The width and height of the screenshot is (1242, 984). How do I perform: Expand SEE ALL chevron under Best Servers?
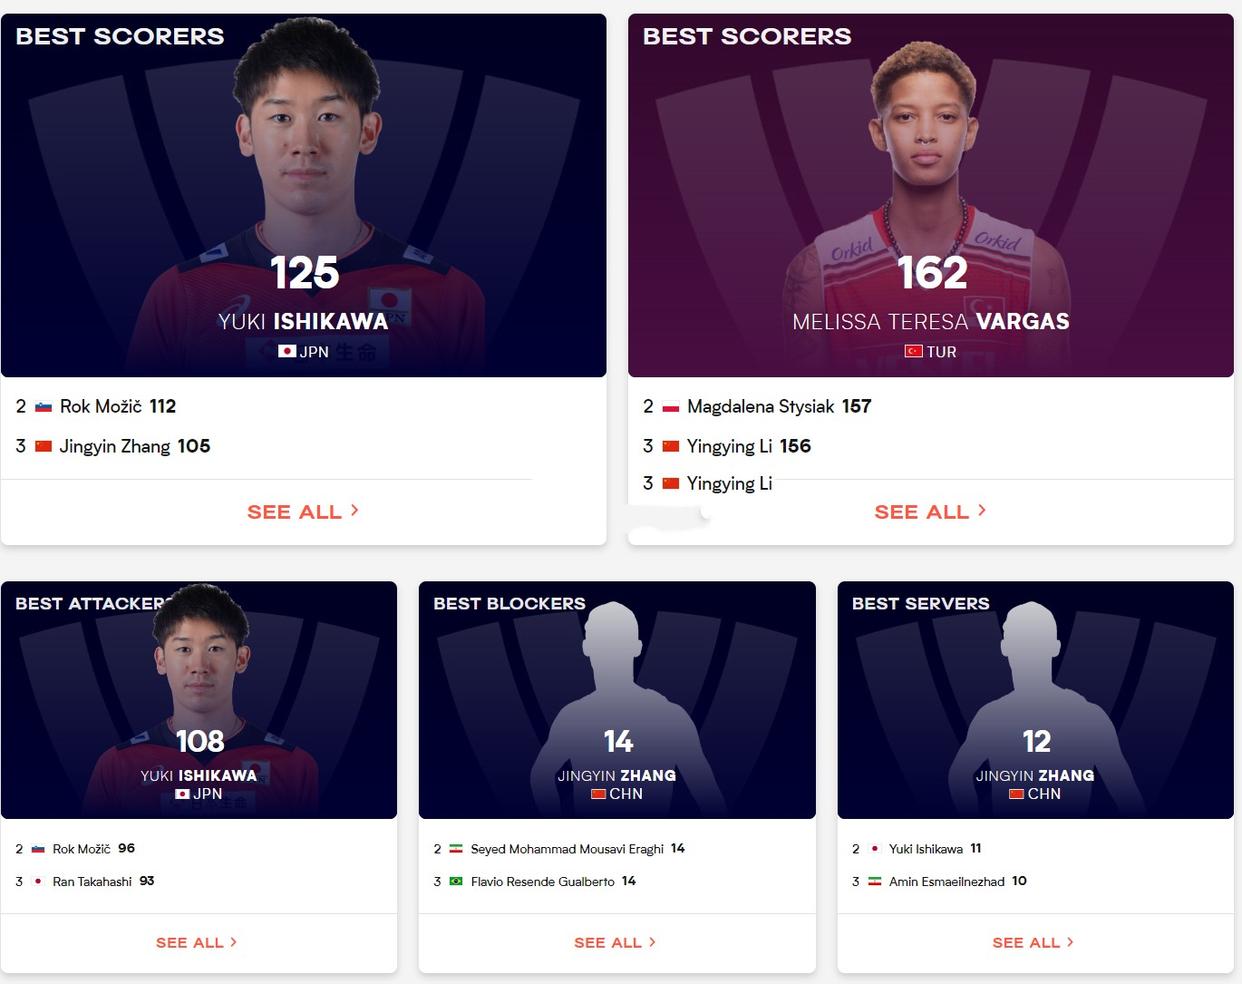(1070, 942)
